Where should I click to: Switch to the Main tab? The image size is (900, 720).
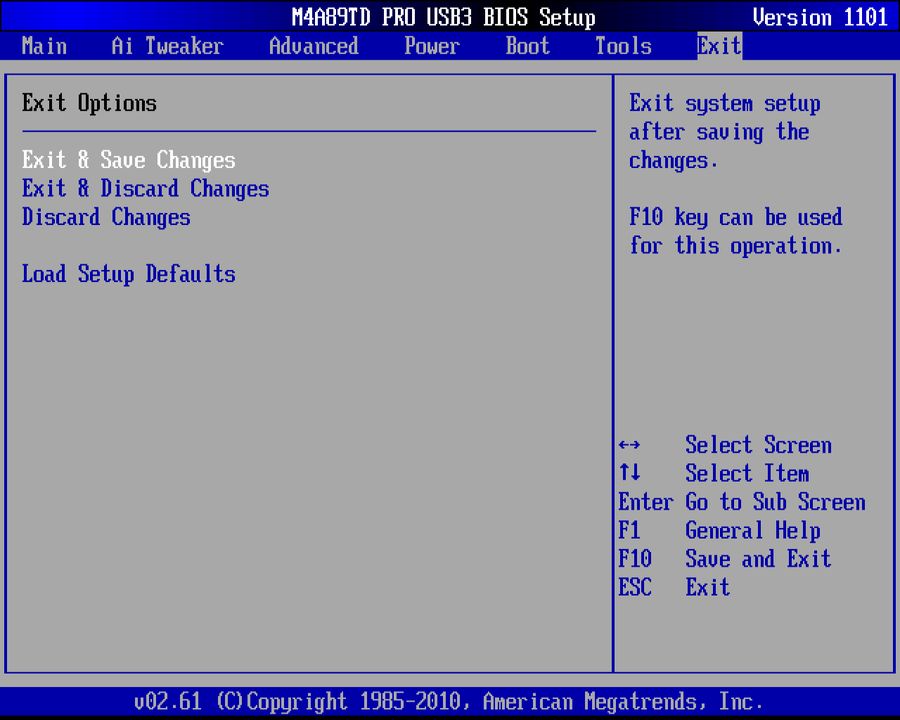(44, 46)
